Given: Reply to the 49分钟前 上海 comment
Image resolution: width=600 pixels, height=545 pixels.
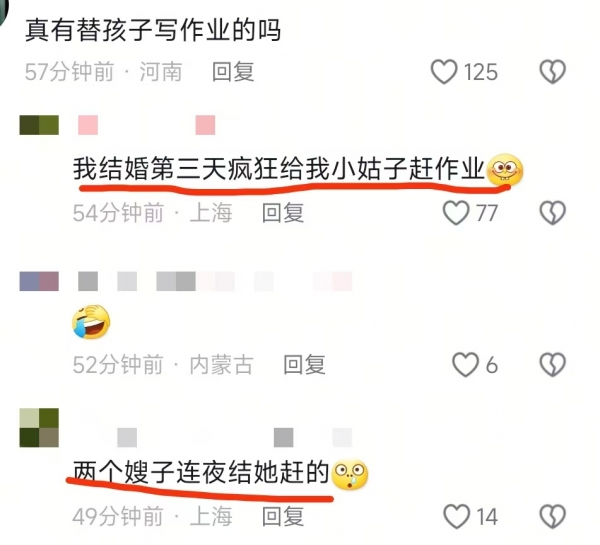Looking at the screenshot, I should (x=283, y=516).
